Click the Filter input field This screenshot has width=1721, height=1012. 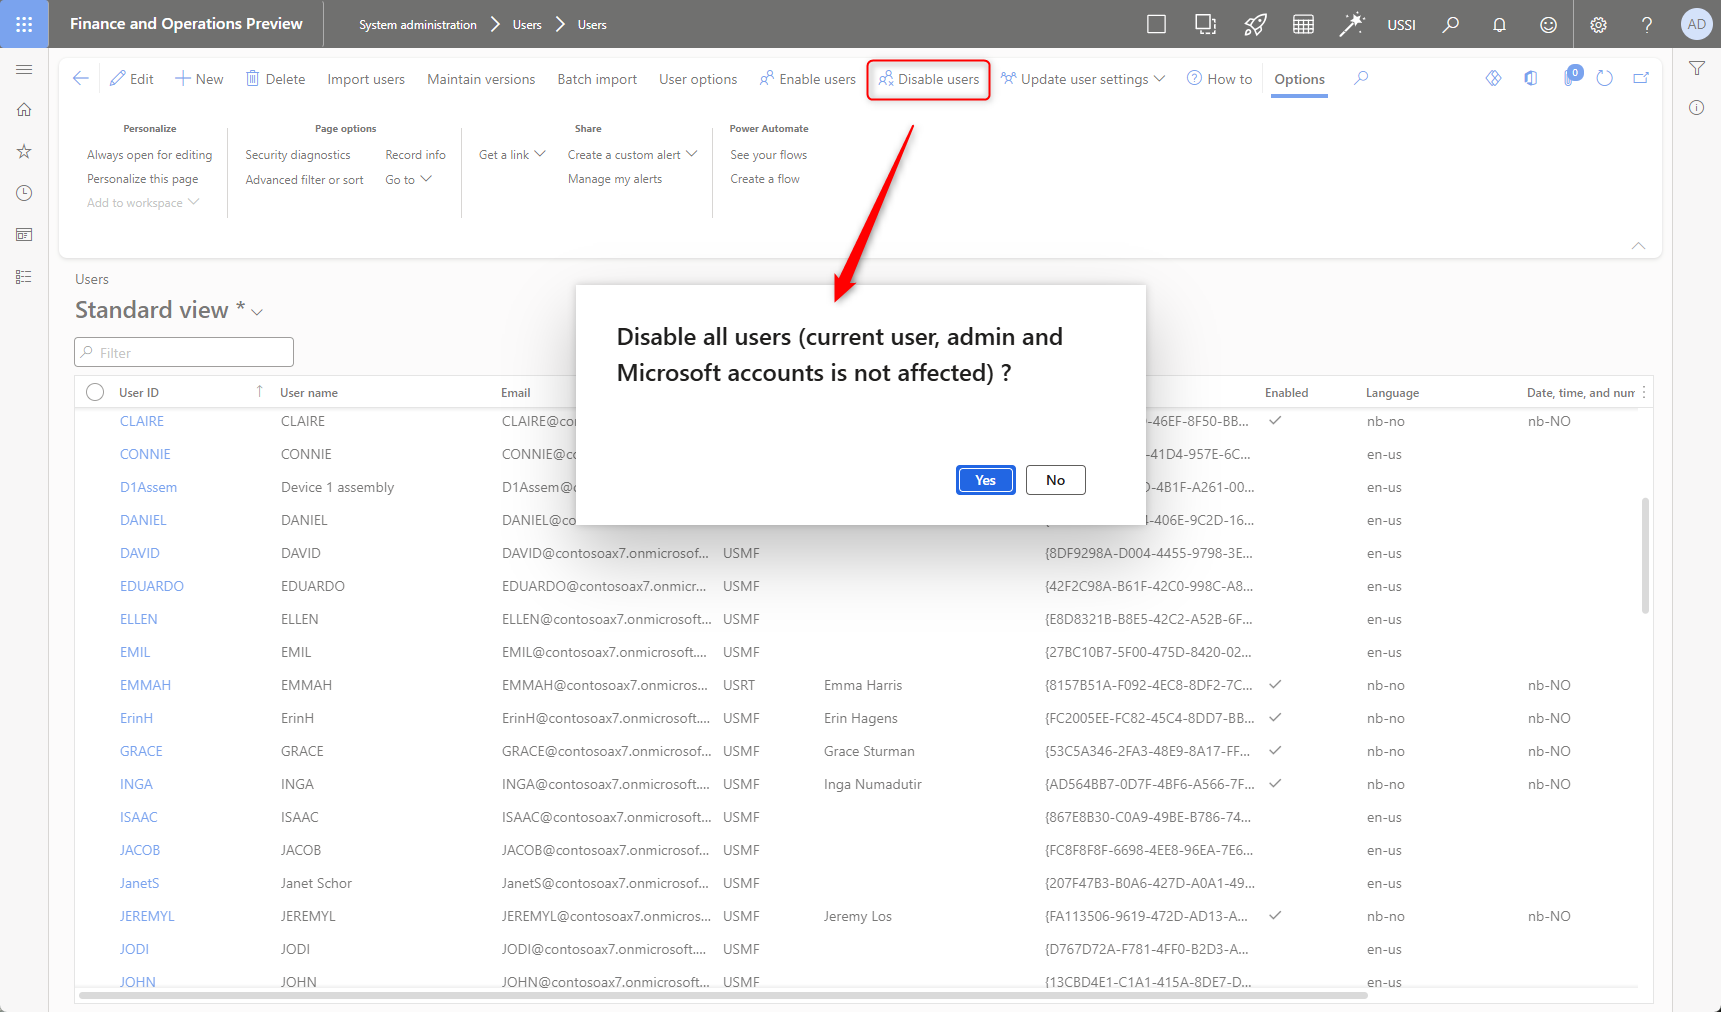[184, 352]
